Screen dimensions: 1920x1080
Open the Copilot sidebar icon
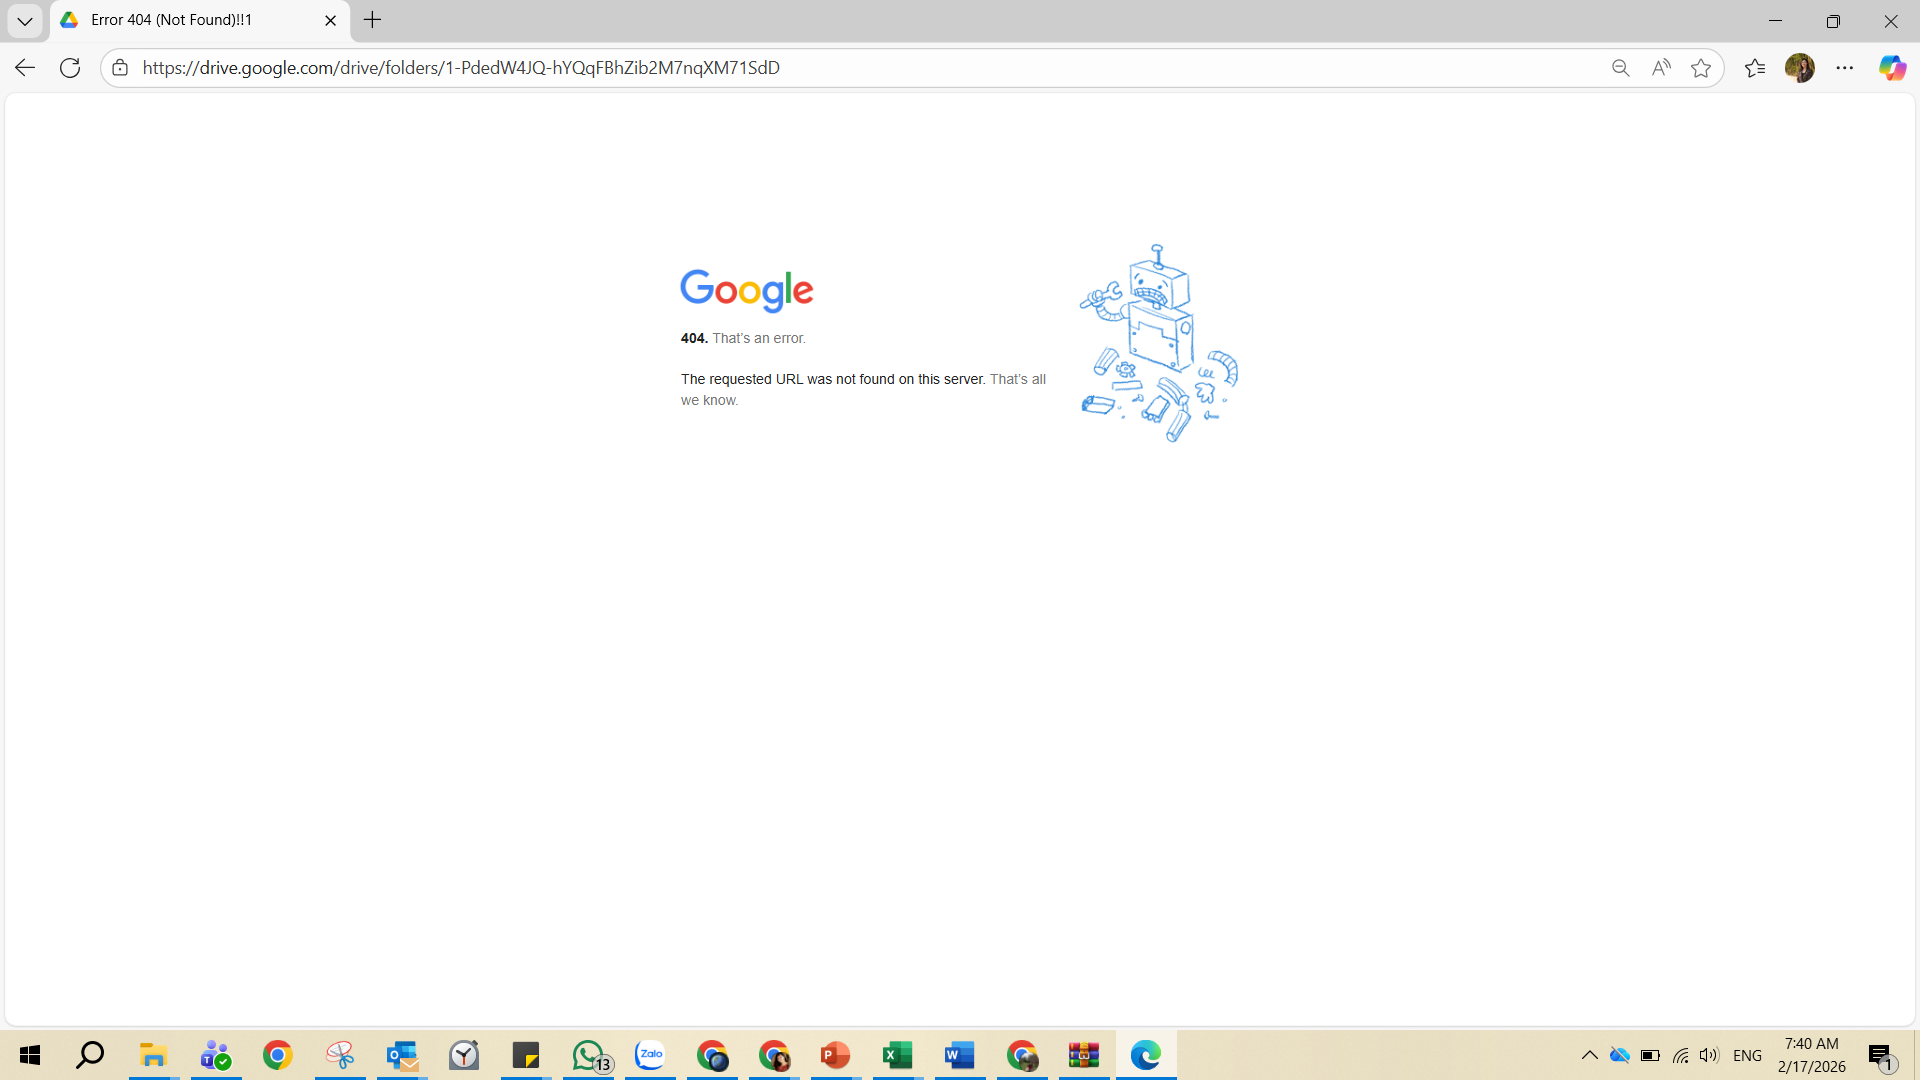click(x=1892, y=68)
